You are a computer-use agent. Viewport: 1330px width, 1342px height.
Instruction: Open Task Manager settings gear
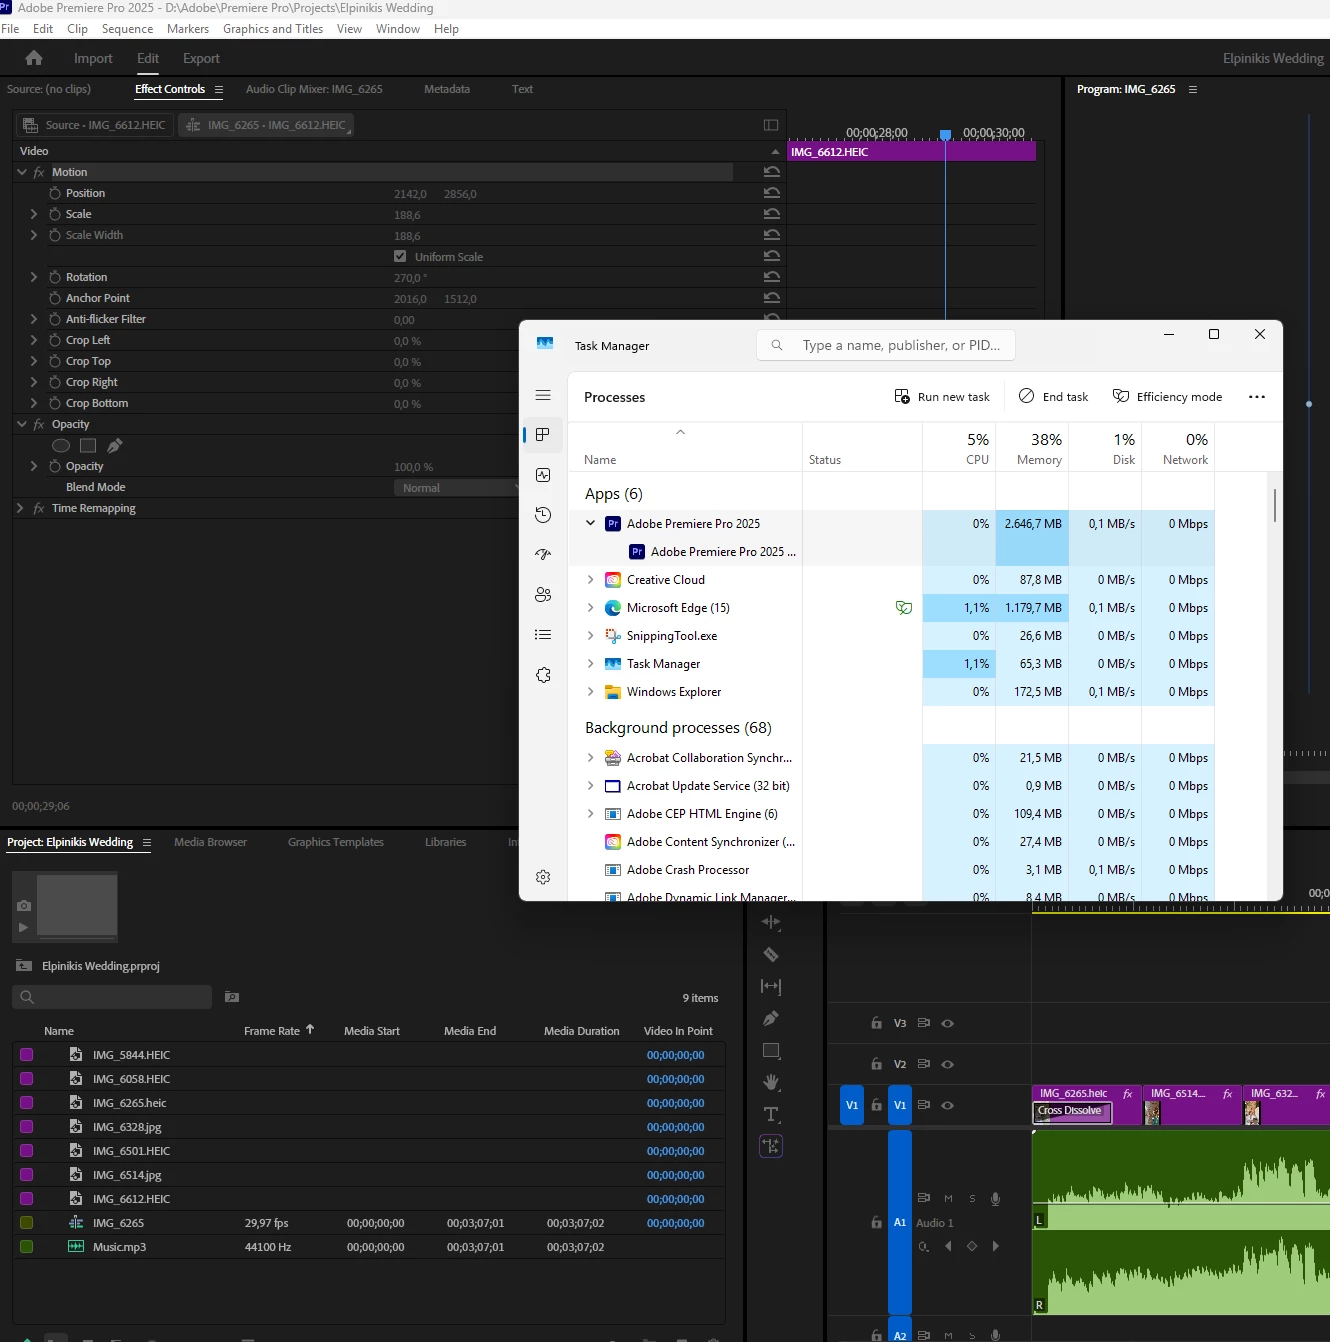point(543,877)
